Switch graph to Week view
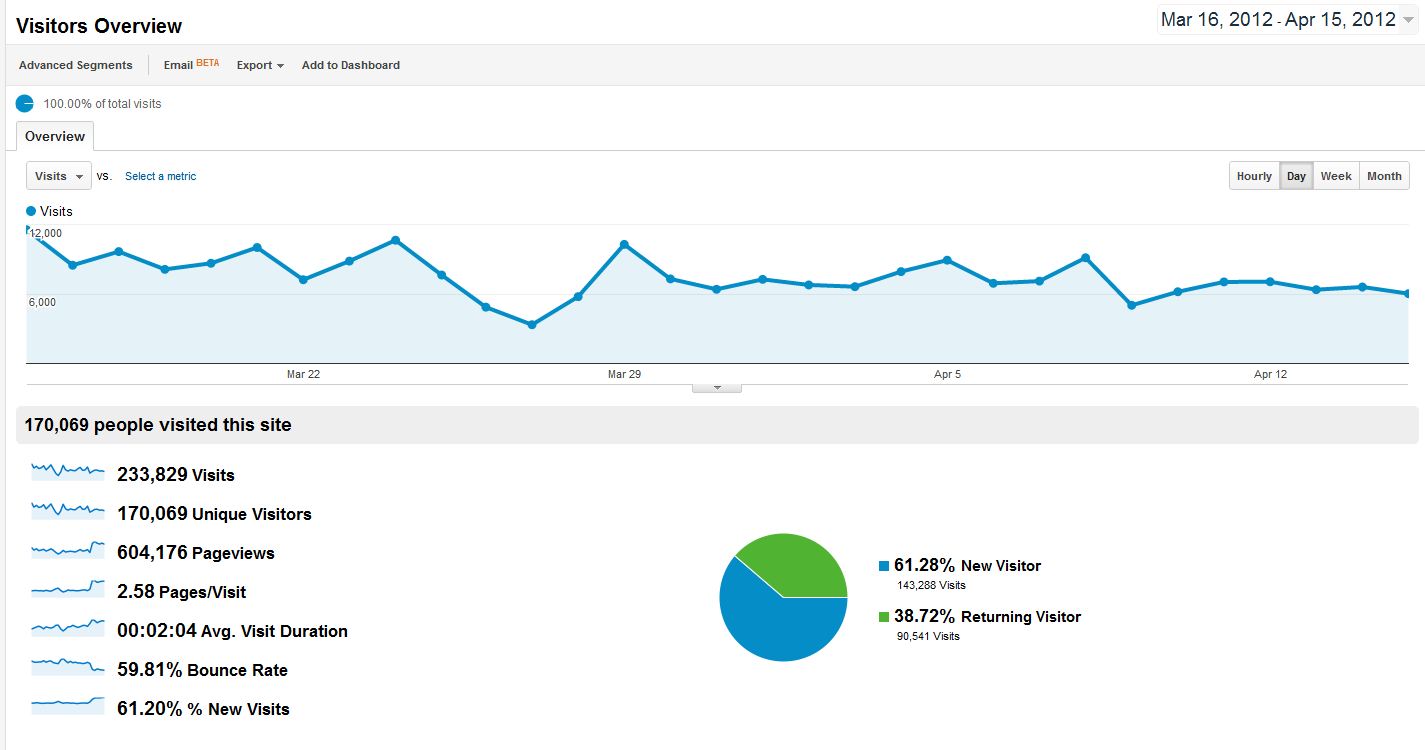 (1336, 176)
